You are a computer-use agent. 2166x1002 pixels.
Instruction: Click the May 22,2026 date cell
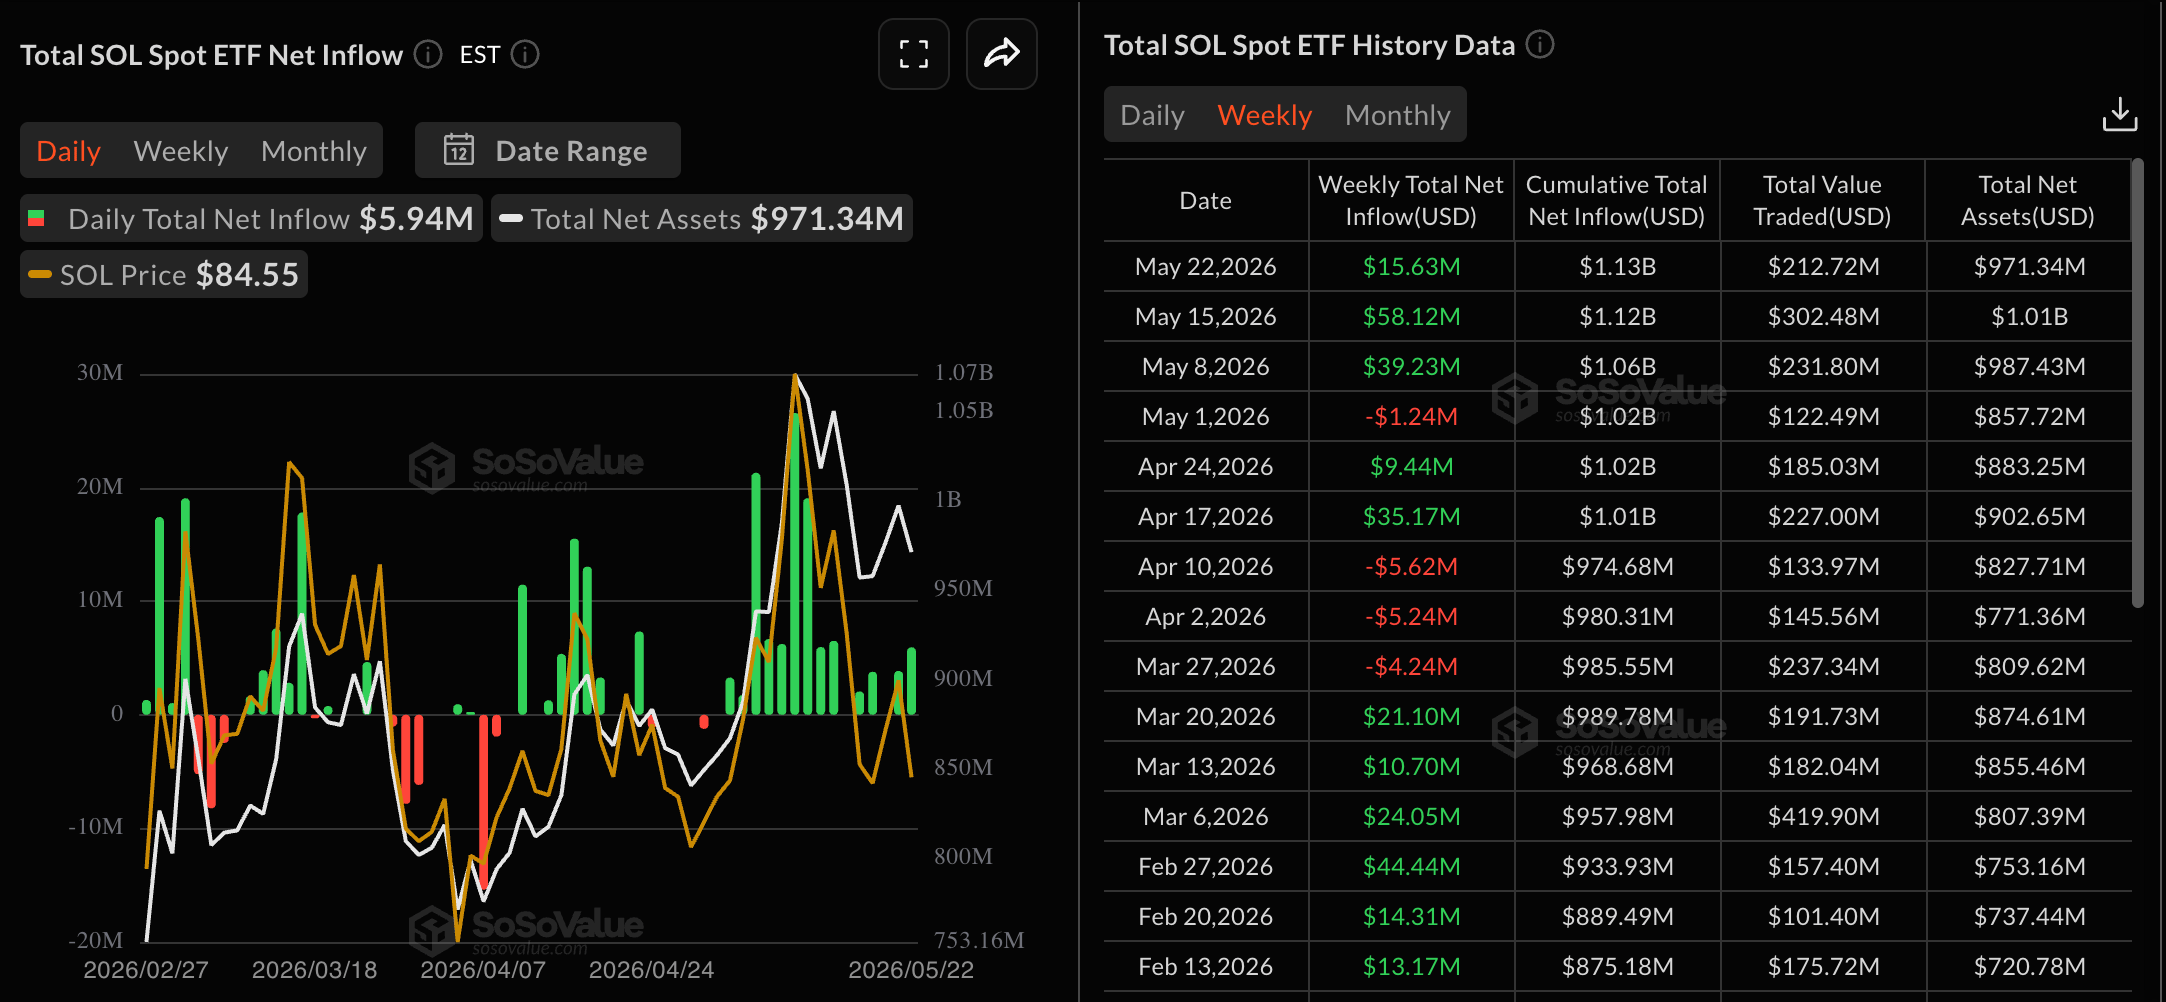[x=1205, y=266]
